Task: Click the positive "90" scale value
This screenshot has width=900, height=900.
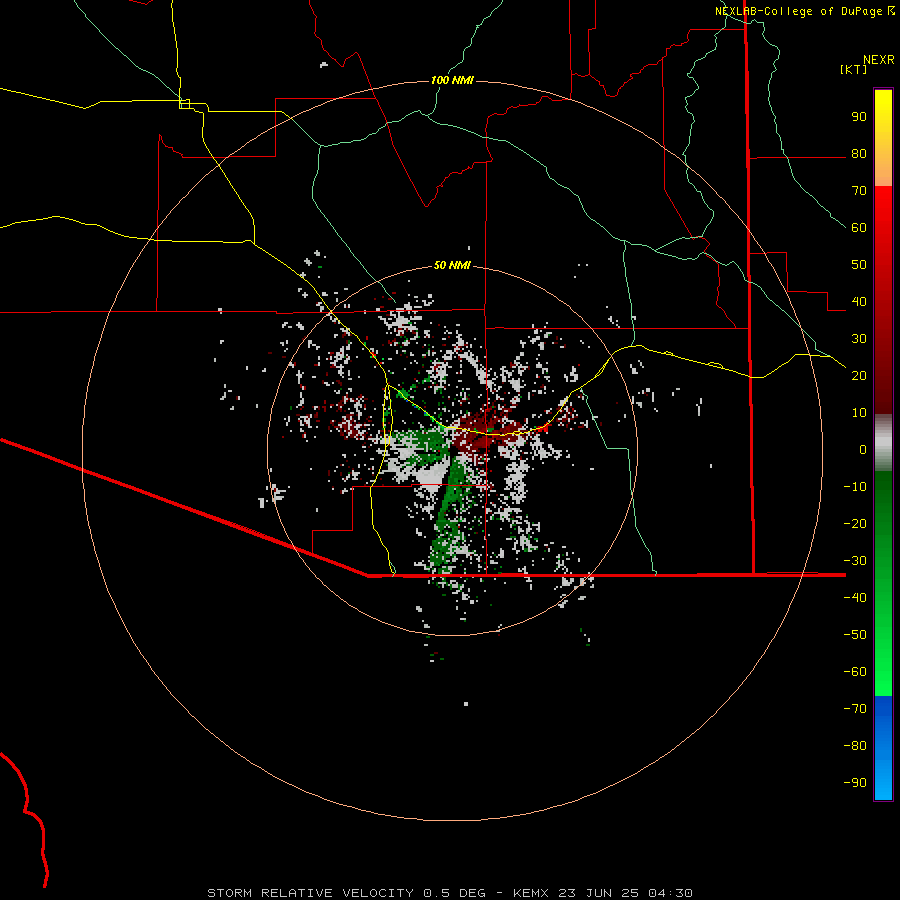Action: click(859, 117)
